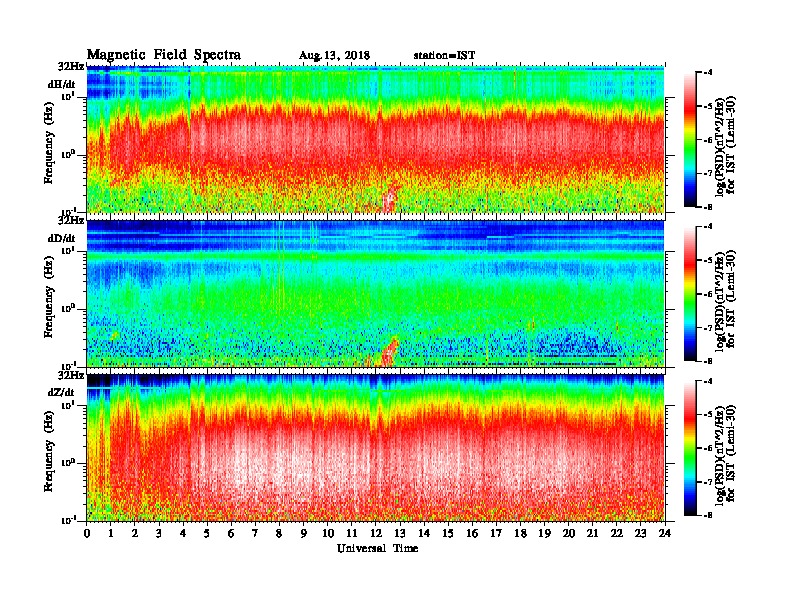Click the "21" hour tick label

pyautogui.click(x=592, y=533)
